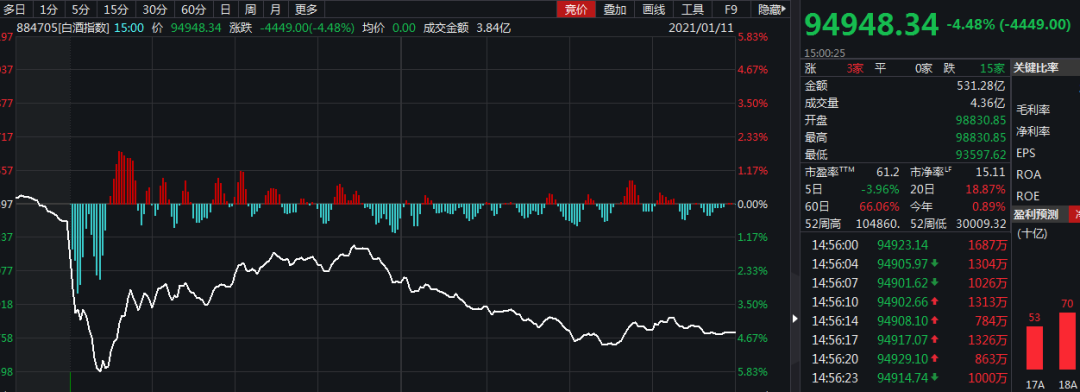Click the red 18A forecast bar
Screen dimensions: 1080x392
tap(1068, 340)
